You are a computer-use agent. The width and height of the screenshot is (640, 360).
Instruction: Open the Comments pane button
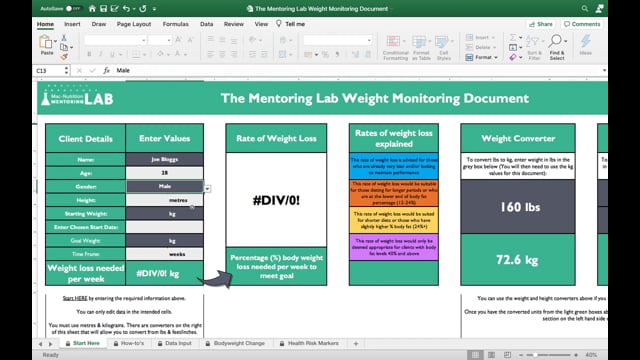coord(582,24)
